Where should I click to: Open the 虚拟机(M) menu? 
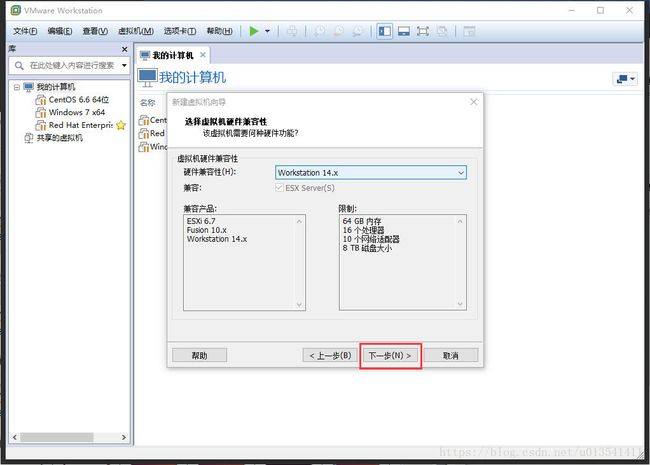[x=136, y=31]
